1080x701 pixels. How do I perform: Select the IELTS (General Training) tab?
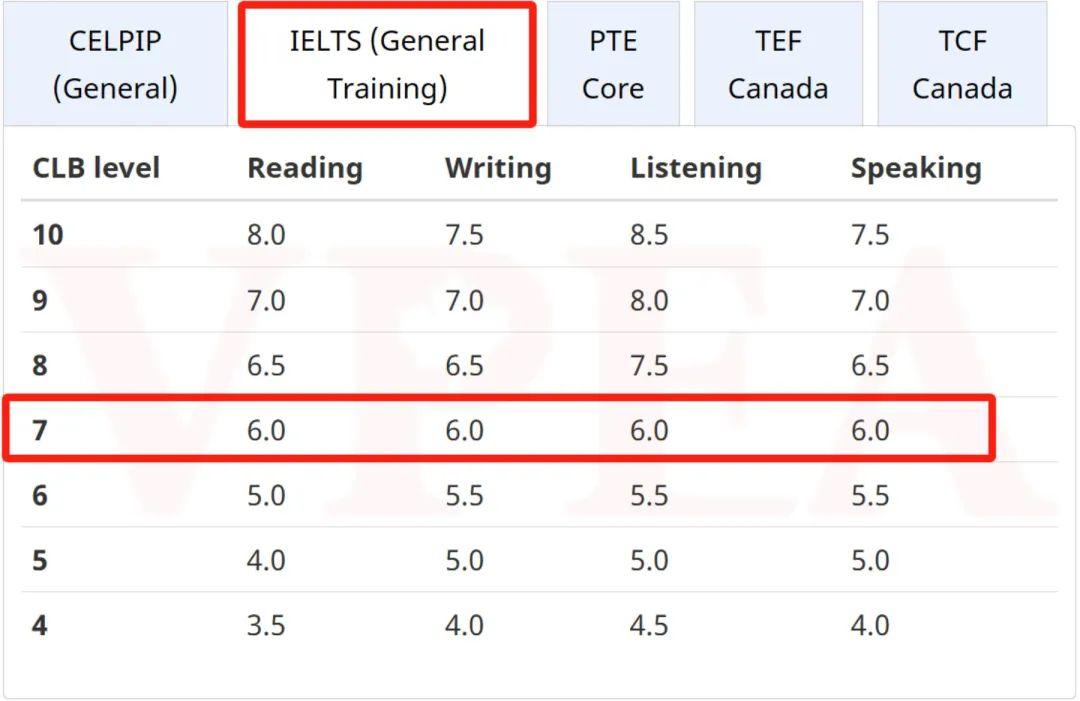click(x=387, y=64)
